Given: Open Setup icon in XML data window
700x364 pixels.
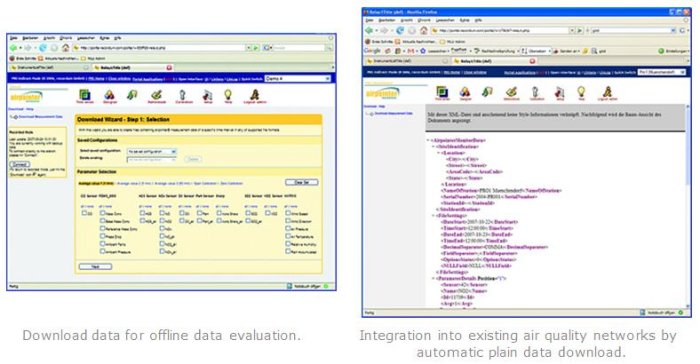Looking at the screenshot, I should click(x=559, y=93).
